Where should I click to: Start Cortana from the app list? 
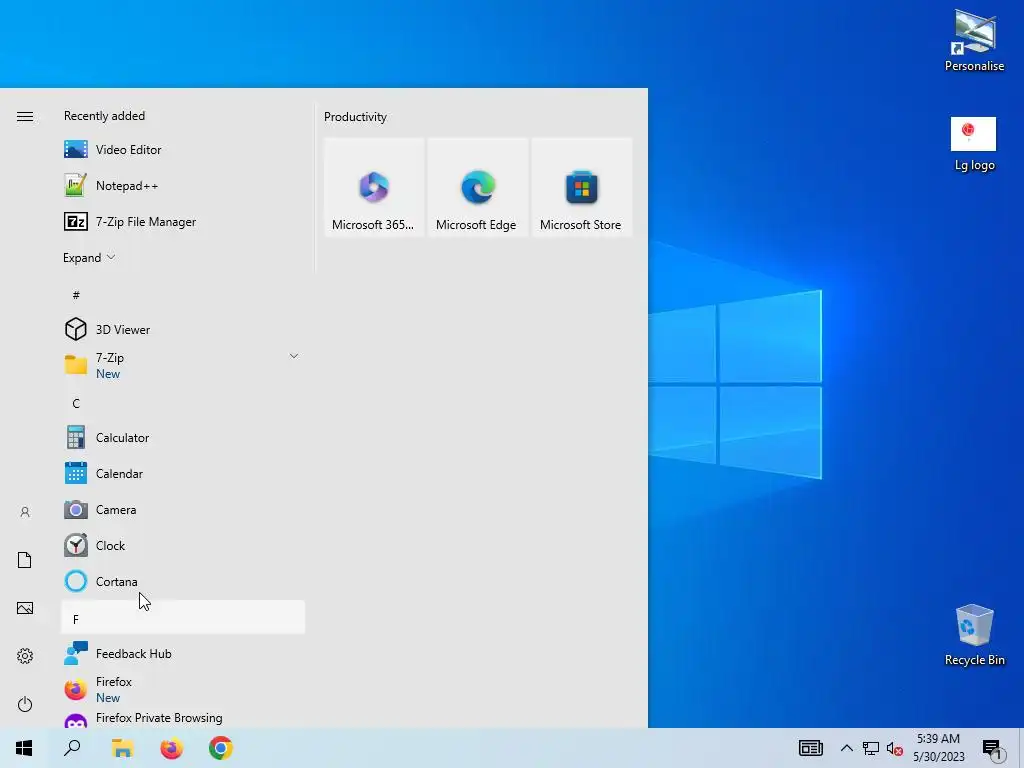click(x=183, y=581)
